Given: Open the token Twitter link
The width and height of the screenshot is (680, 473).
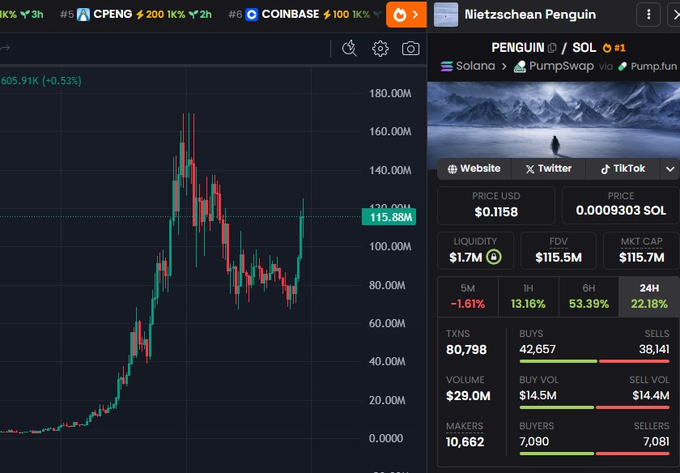Looking at the screenshot, I should (549, 169).
